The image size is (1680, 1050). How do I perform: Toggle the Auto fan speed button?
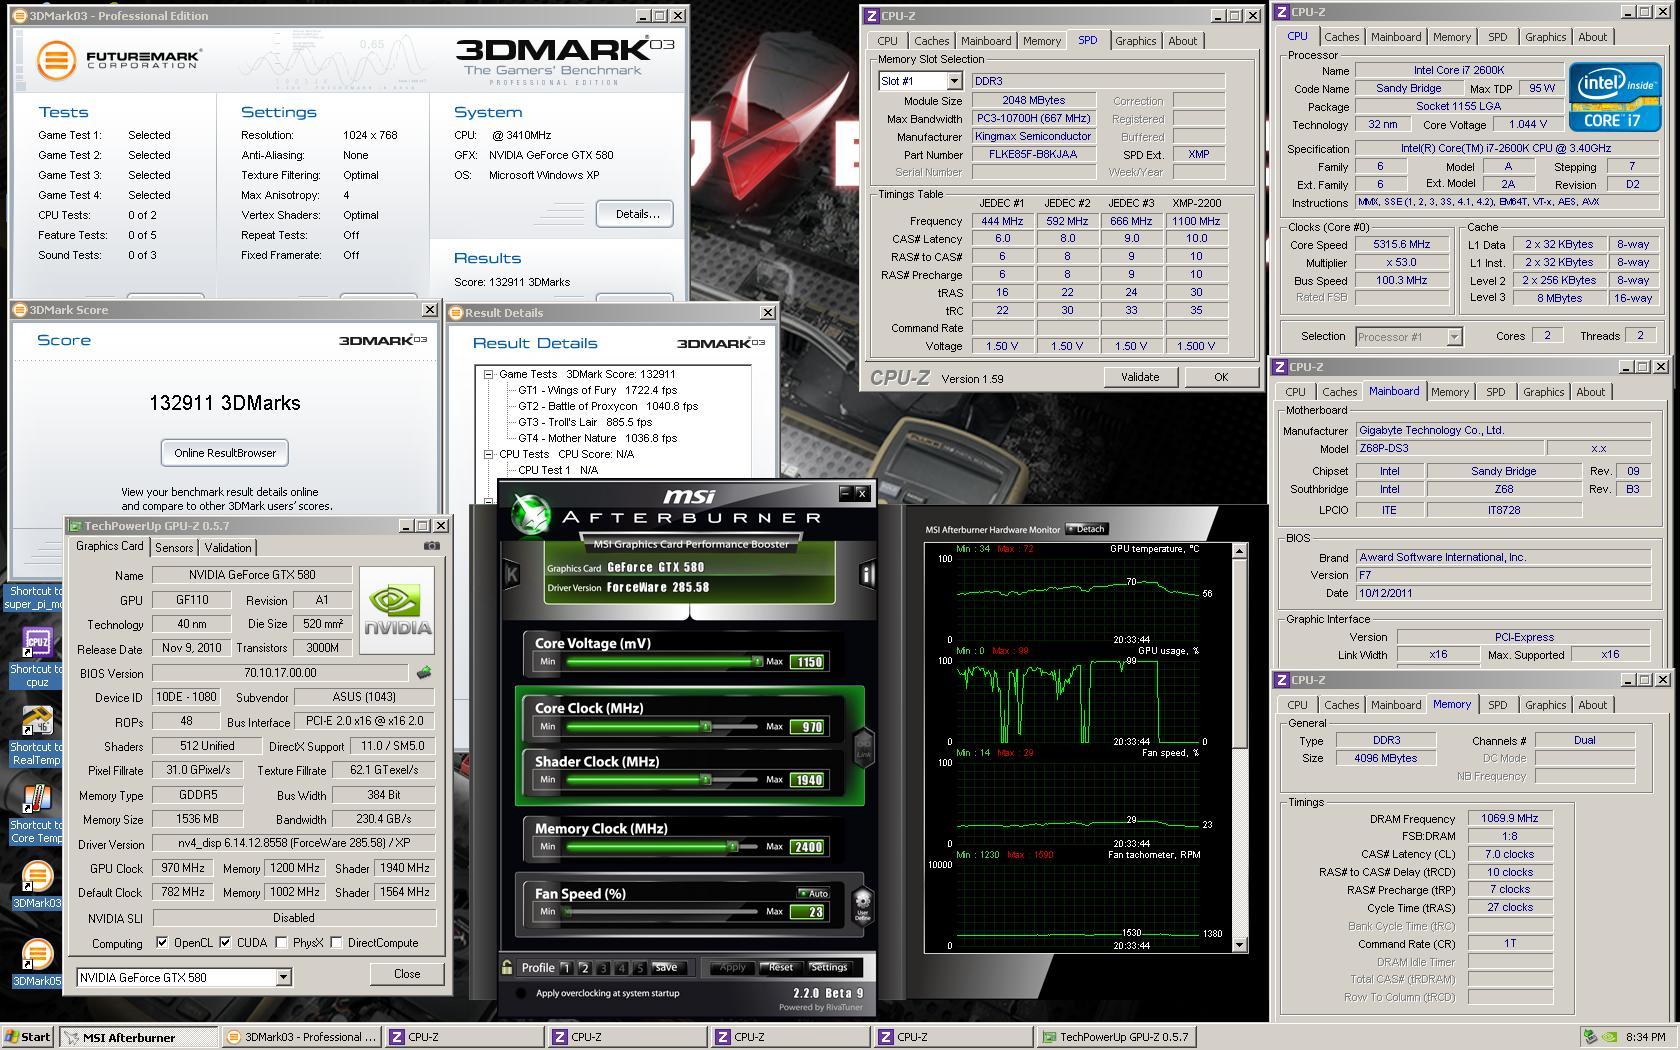813,893
